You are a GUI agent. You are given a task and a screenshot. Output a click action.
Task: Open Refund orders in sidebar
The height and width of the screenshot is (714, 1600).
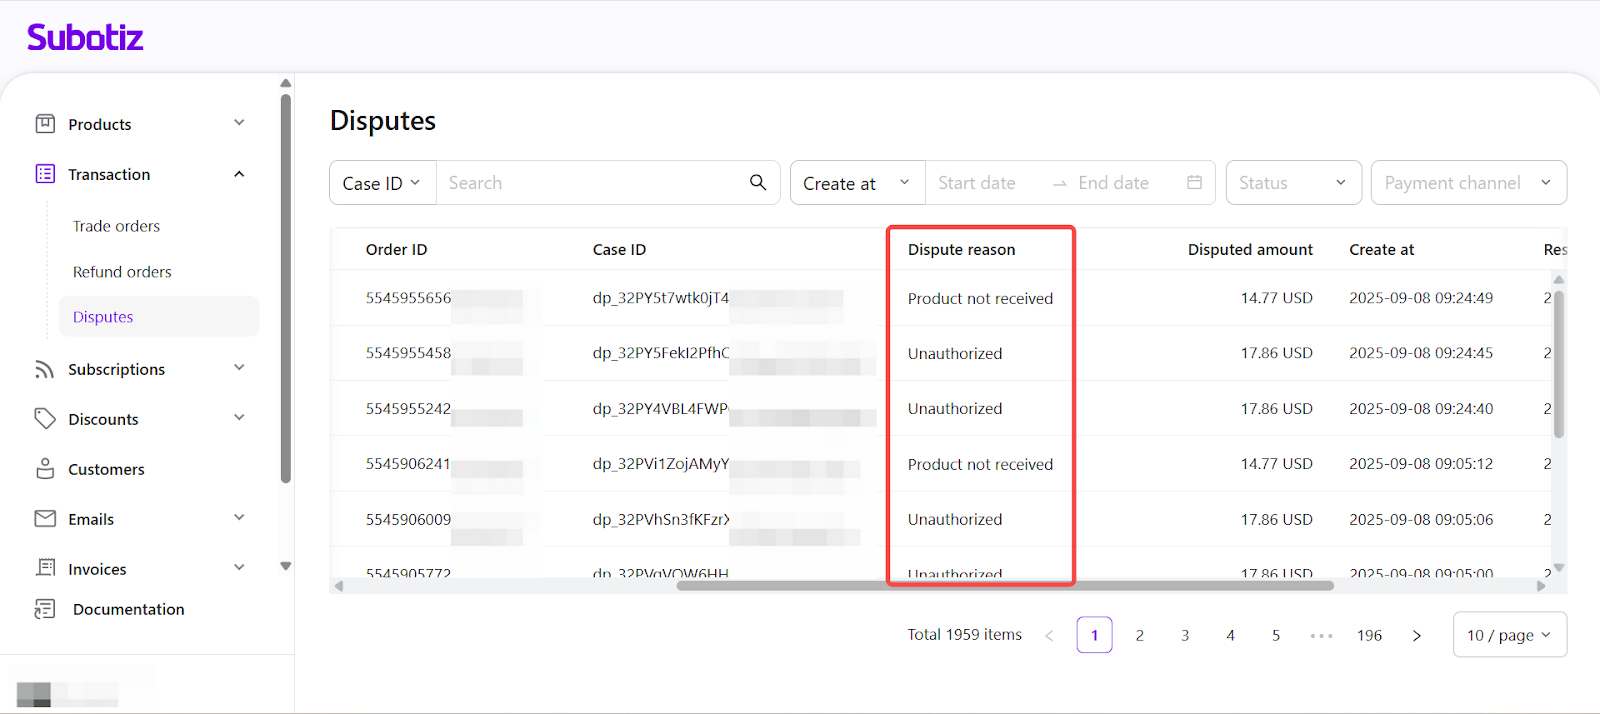[122, 272]
